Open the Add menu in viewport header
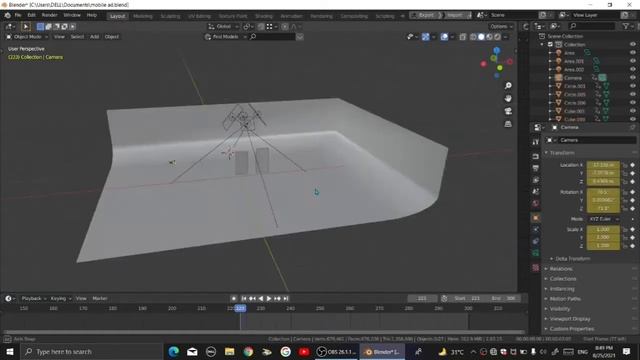This screenshot has width=640, height=360. [94, 37]
